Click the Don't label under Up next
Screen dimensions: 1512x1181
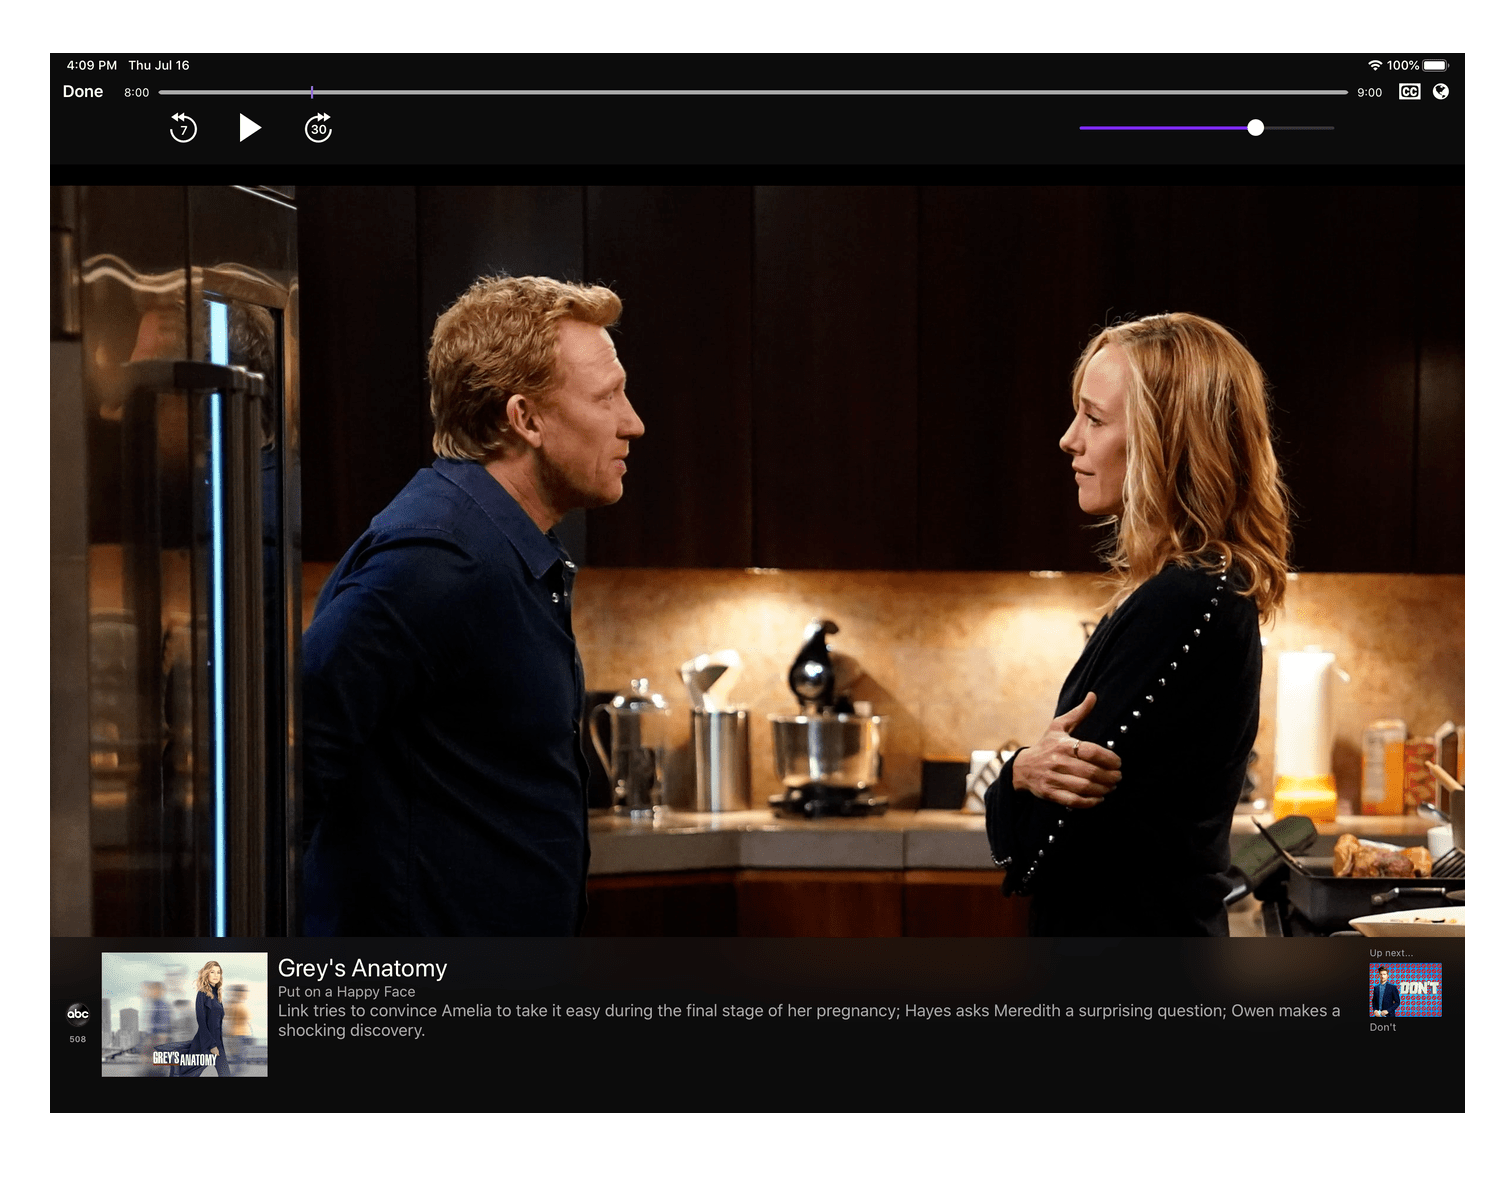[x=1383, y=1027]
